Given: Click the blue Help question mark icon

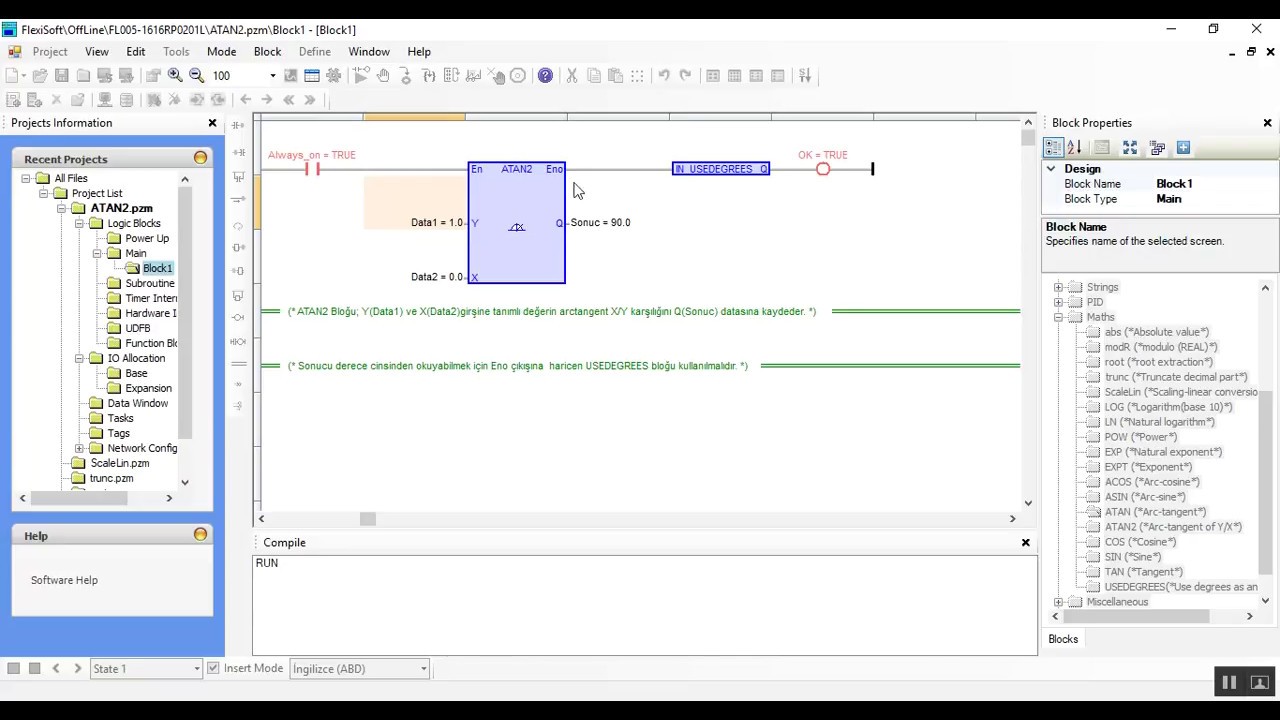Looking at the screenshot, I should click(545, 76).
